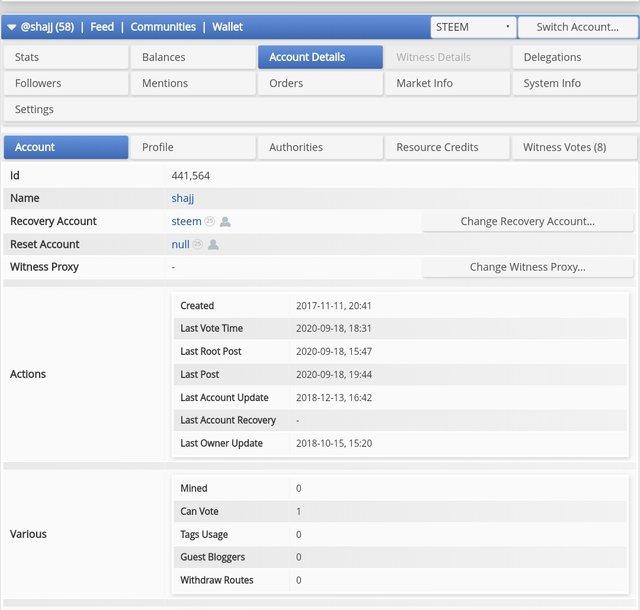Open the Mentions tab
This screenshot has height=610, width=640.
pos(193,83)
